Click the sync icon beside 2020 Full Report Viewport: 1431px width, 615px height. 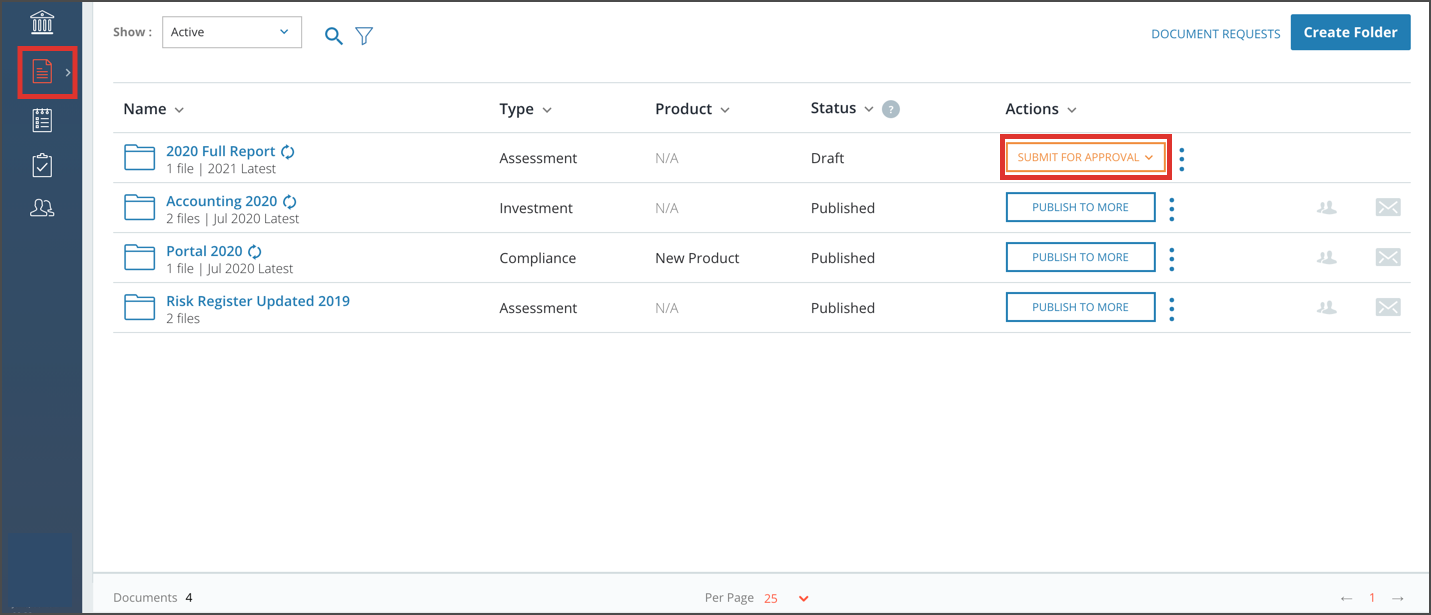(x=288, y=152)
